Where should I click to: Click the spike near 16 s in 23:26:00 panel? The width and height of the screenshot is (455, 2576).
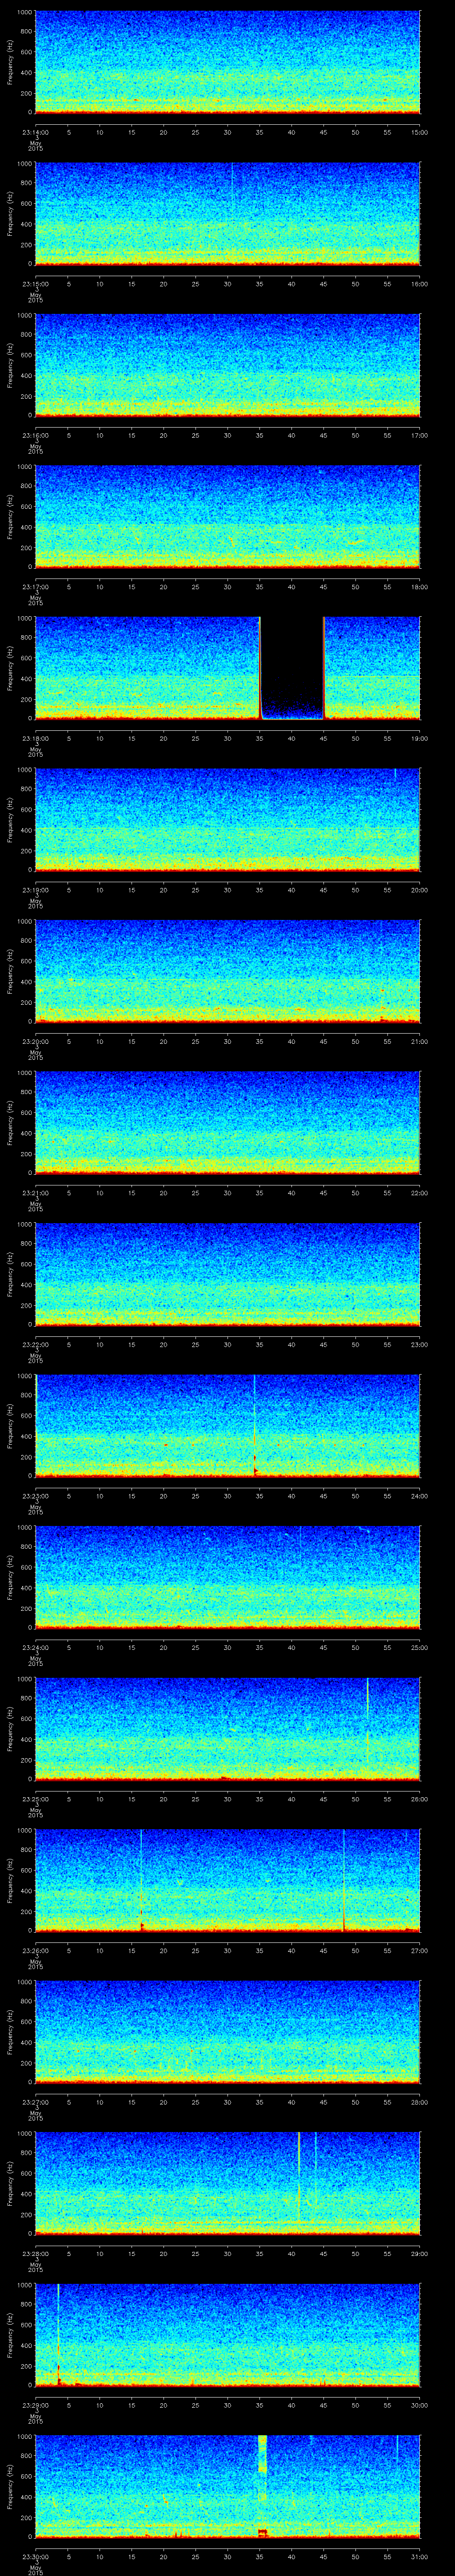[141, 1880]
